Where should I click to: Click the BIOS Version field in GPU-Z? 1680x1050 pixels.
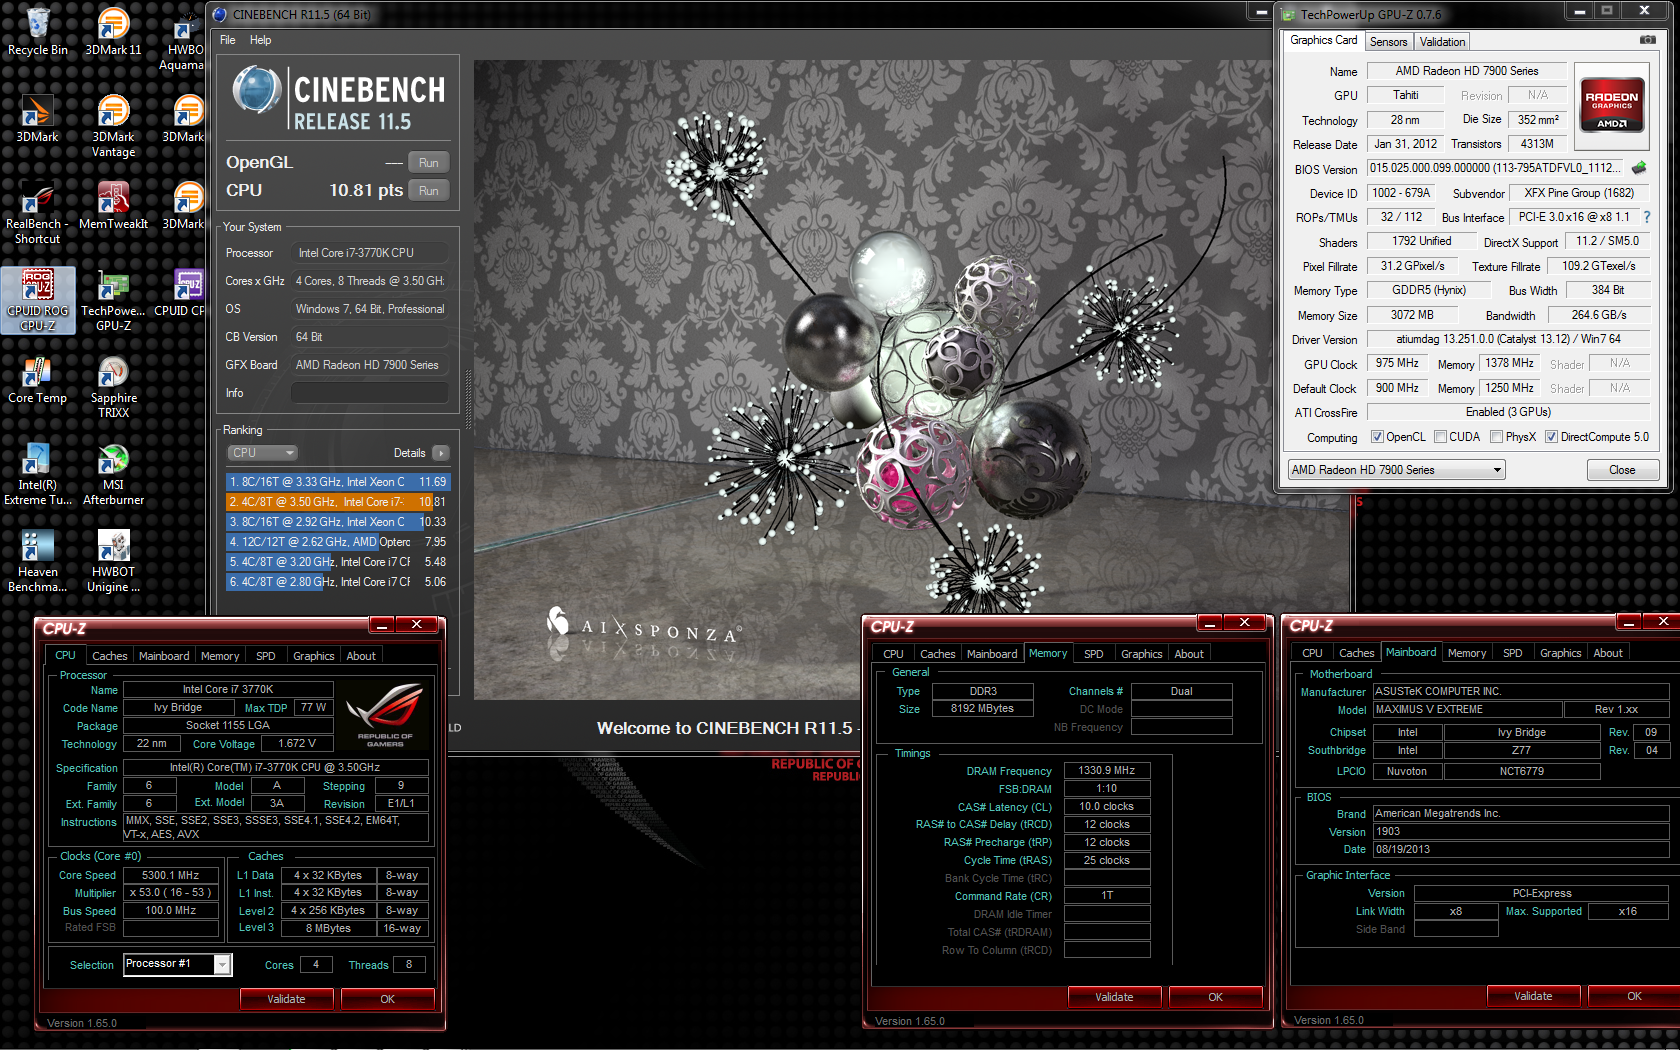(1497, 168)
